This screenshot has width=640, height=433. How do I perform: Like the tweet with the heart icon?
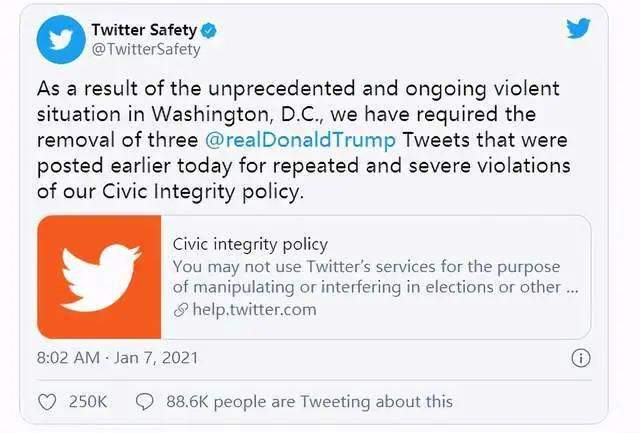pos(47,401)
